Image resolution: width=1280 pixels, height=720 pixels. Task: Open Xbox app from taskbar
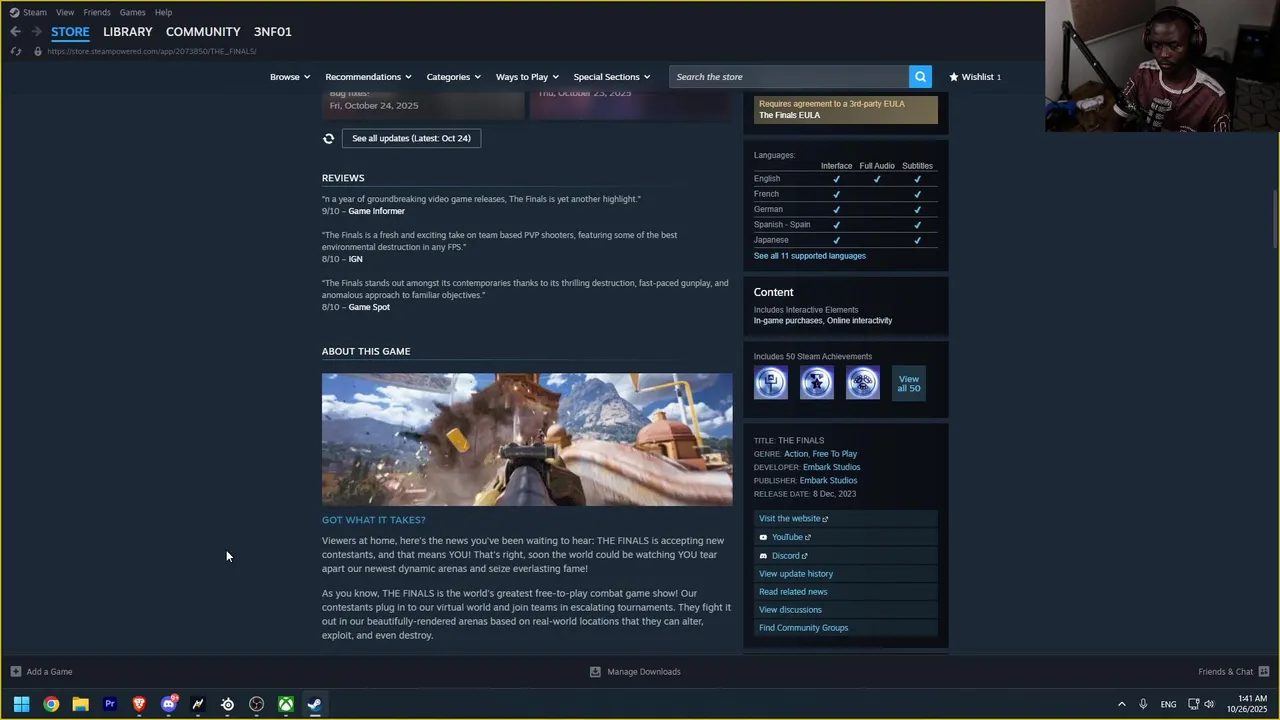(286, 704)
